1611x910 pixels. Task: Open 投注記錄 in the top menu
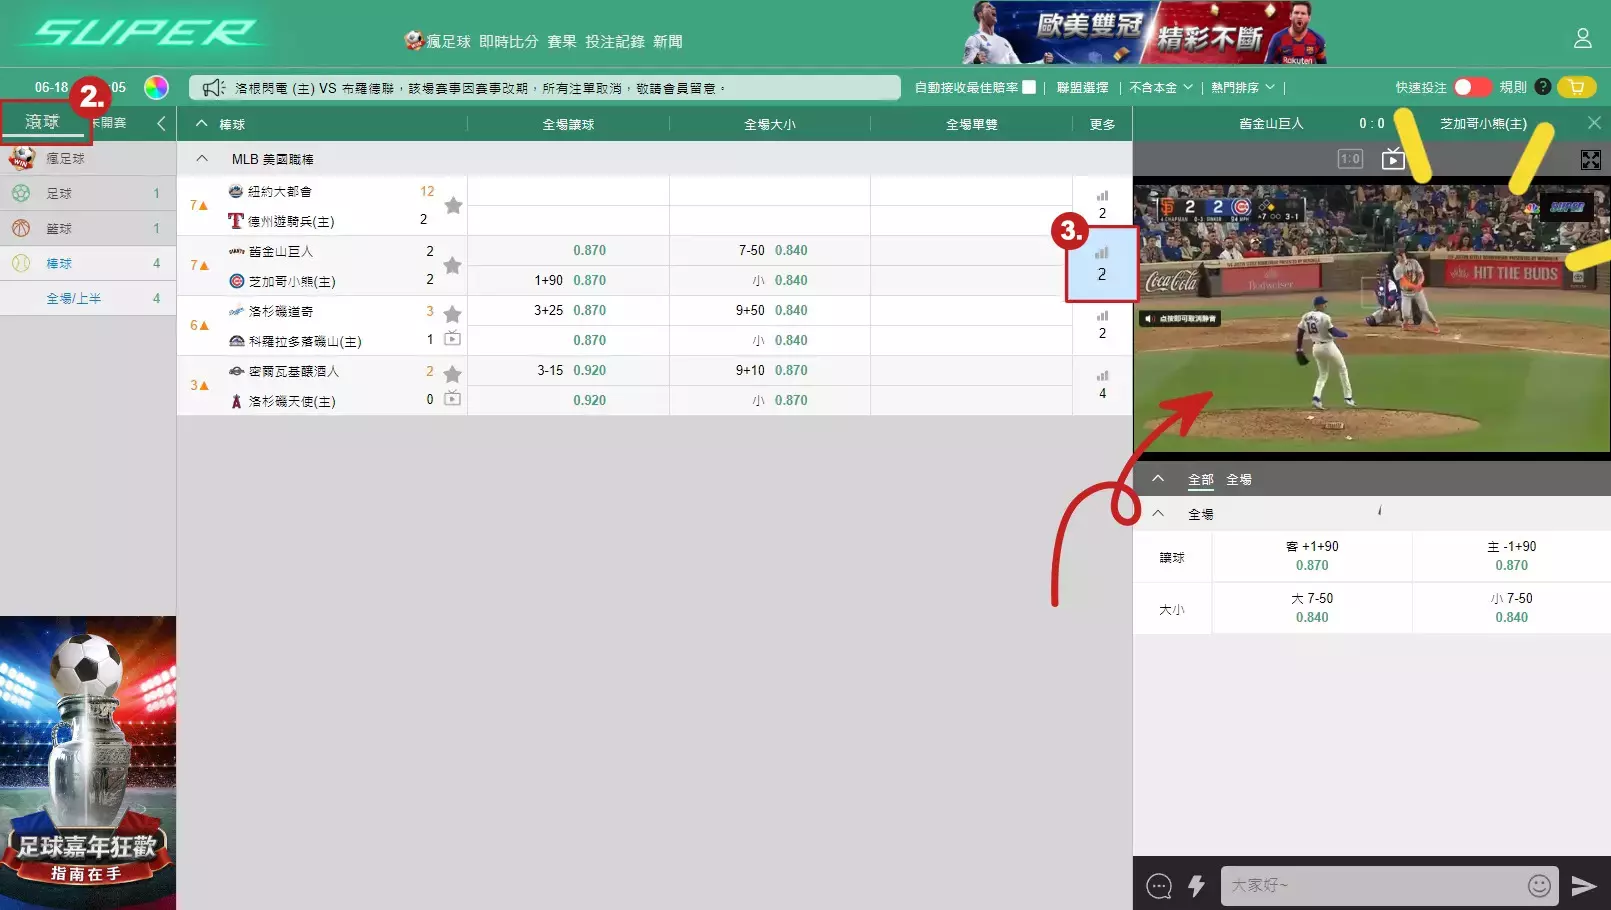coord(614,41)
